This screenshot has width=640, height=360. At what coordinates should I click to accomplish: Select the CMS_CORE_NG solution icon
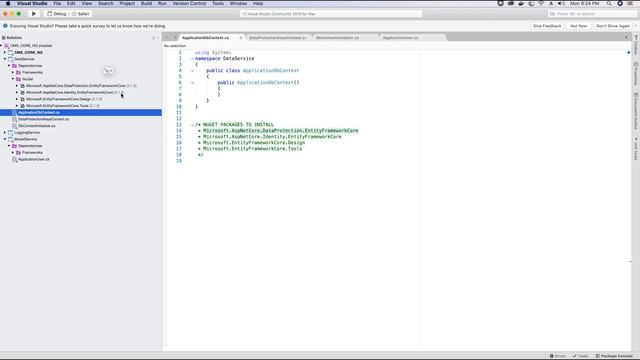click(7, 46)
